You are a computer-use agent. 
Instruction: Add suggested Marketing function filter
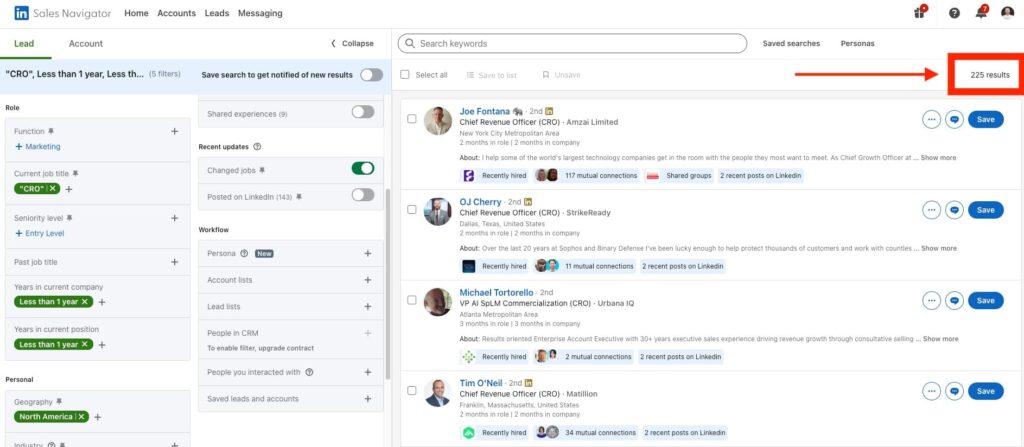[37, 147]
